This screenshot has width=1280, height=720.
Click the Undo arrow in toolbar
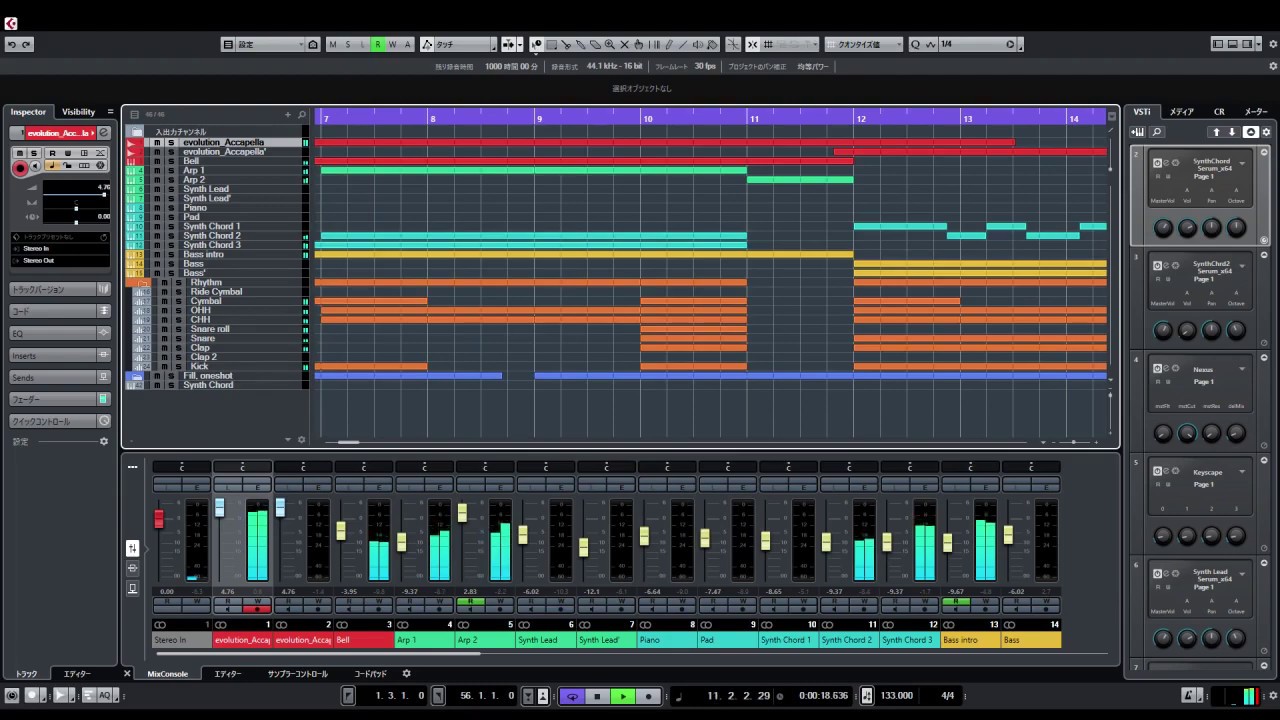[11, 45]
